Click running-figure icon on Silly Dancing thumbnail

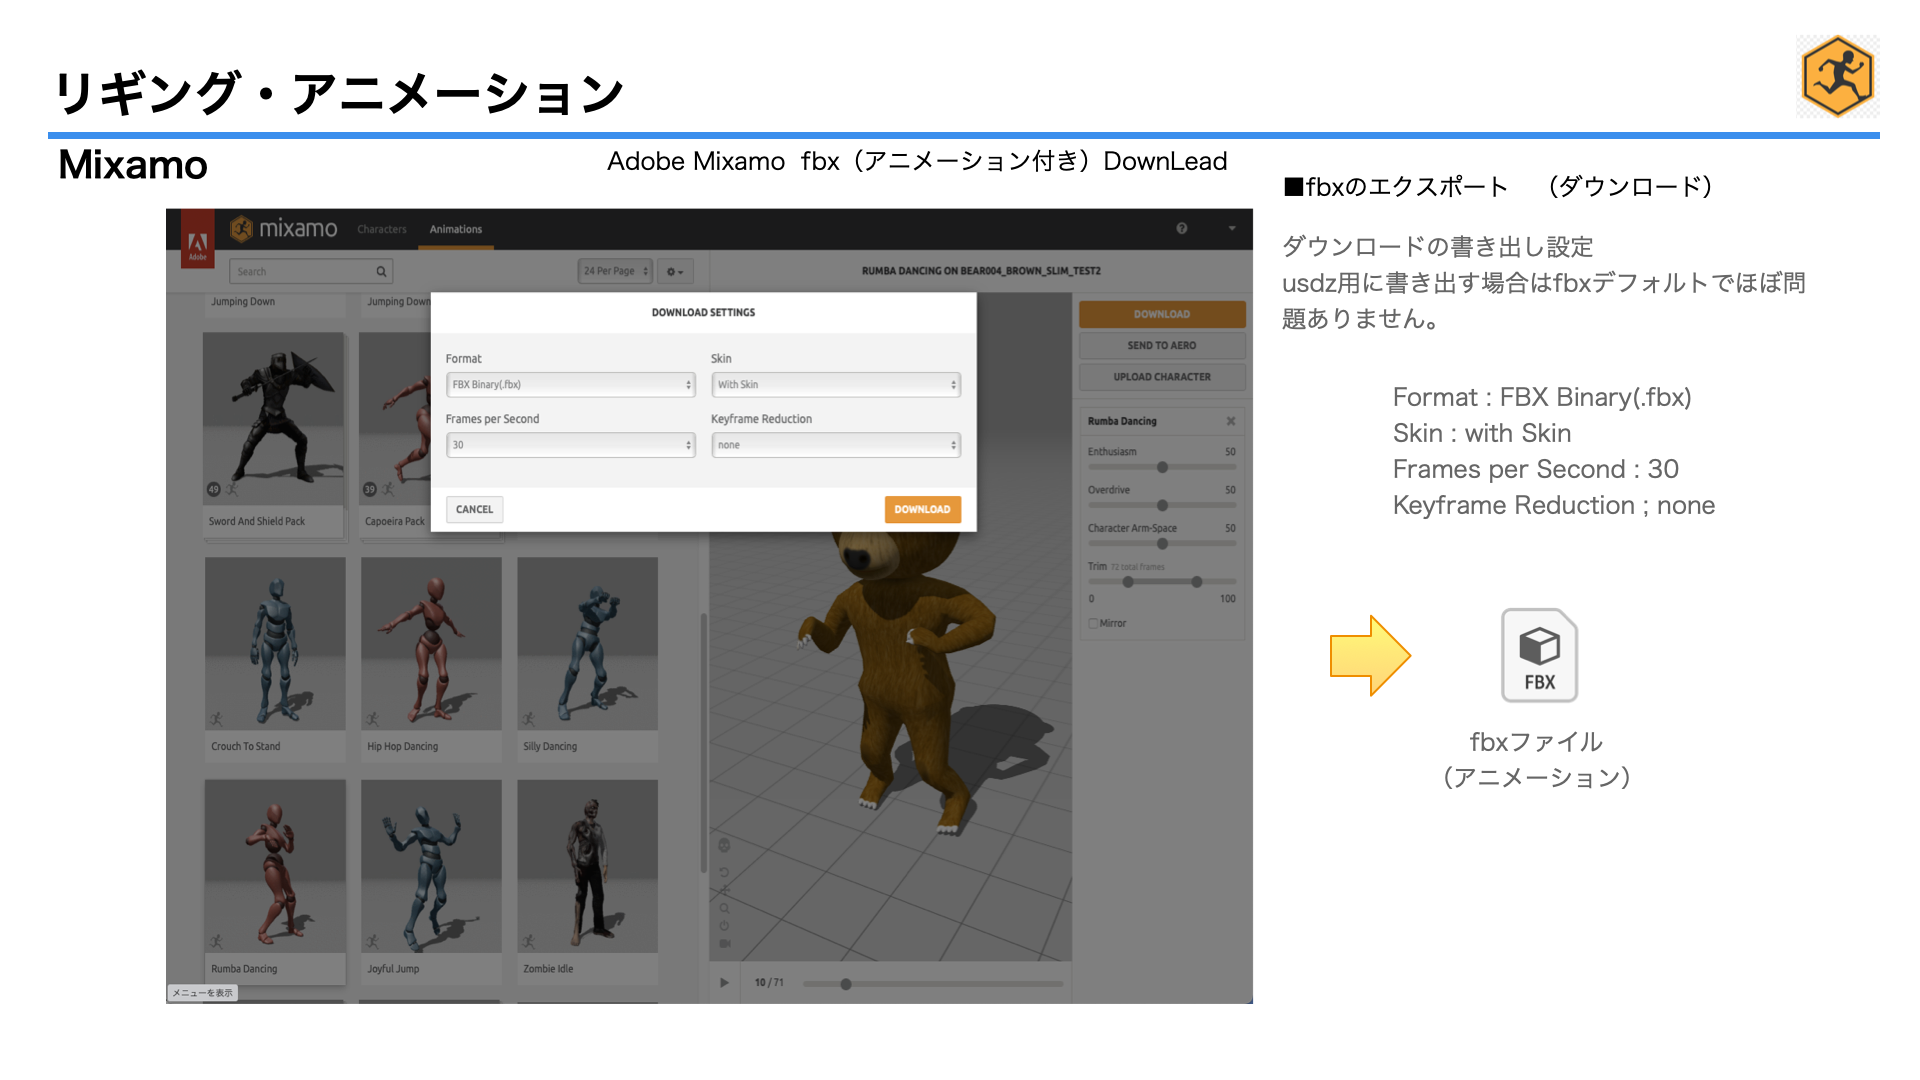(528, 719)
